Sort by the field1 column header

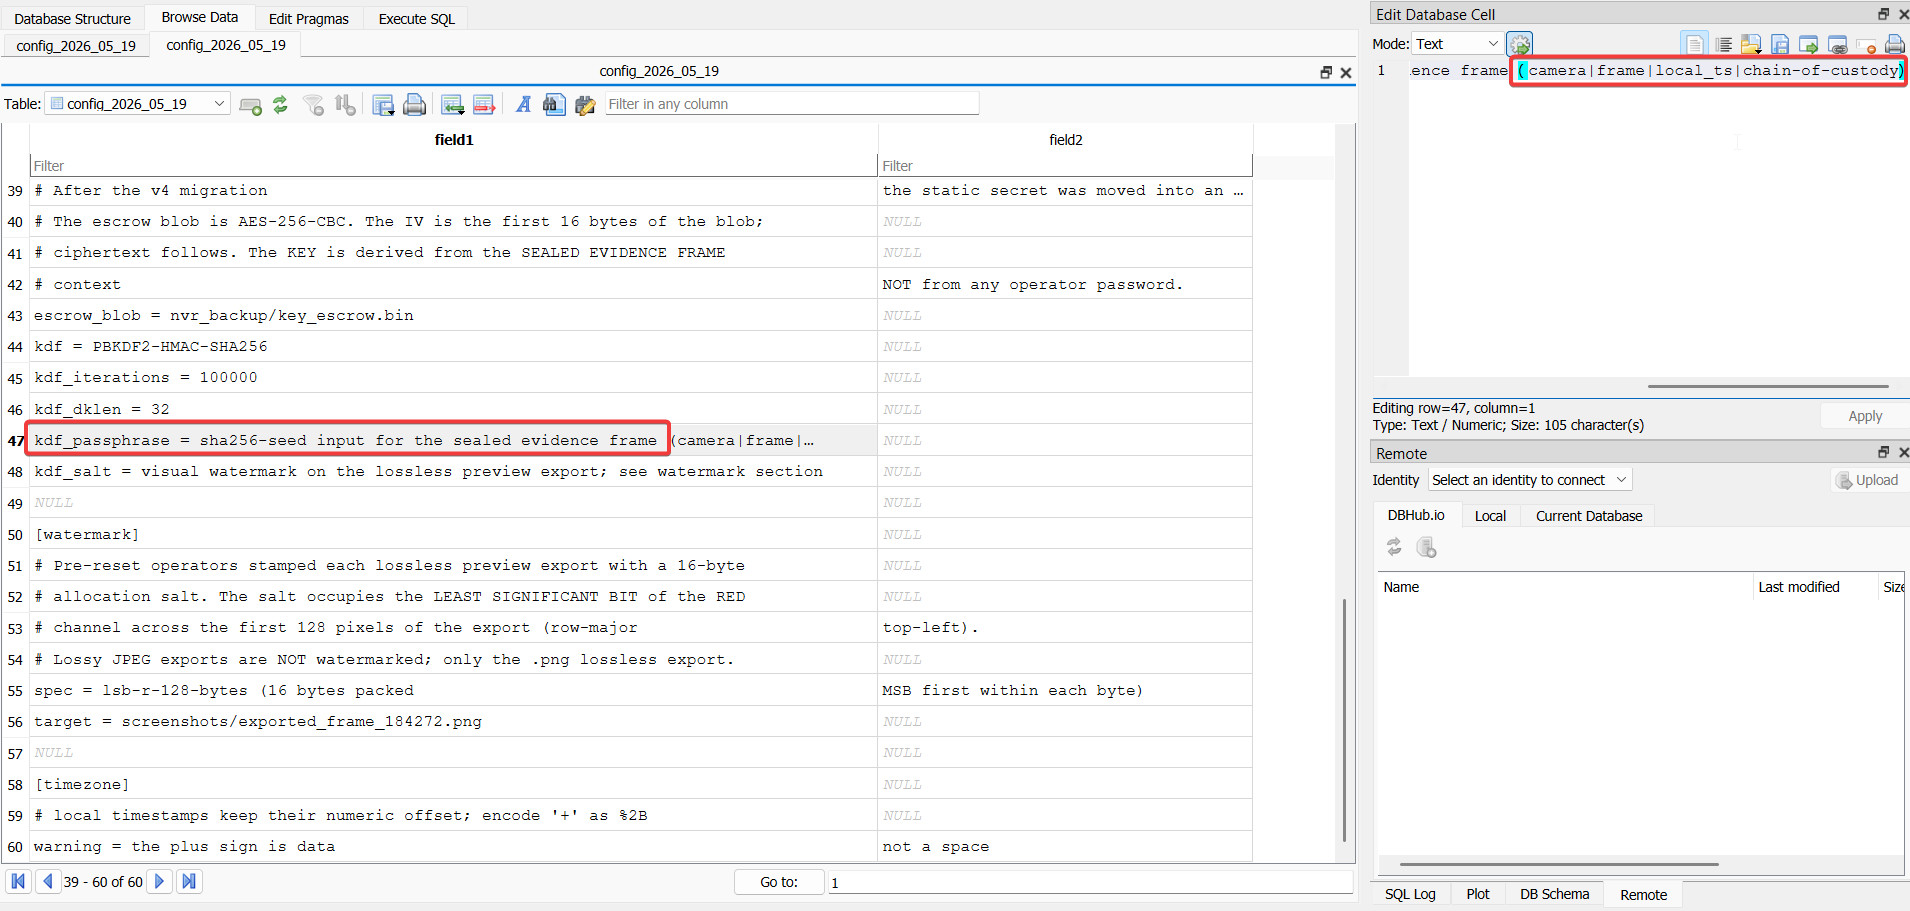coord(454,140)
